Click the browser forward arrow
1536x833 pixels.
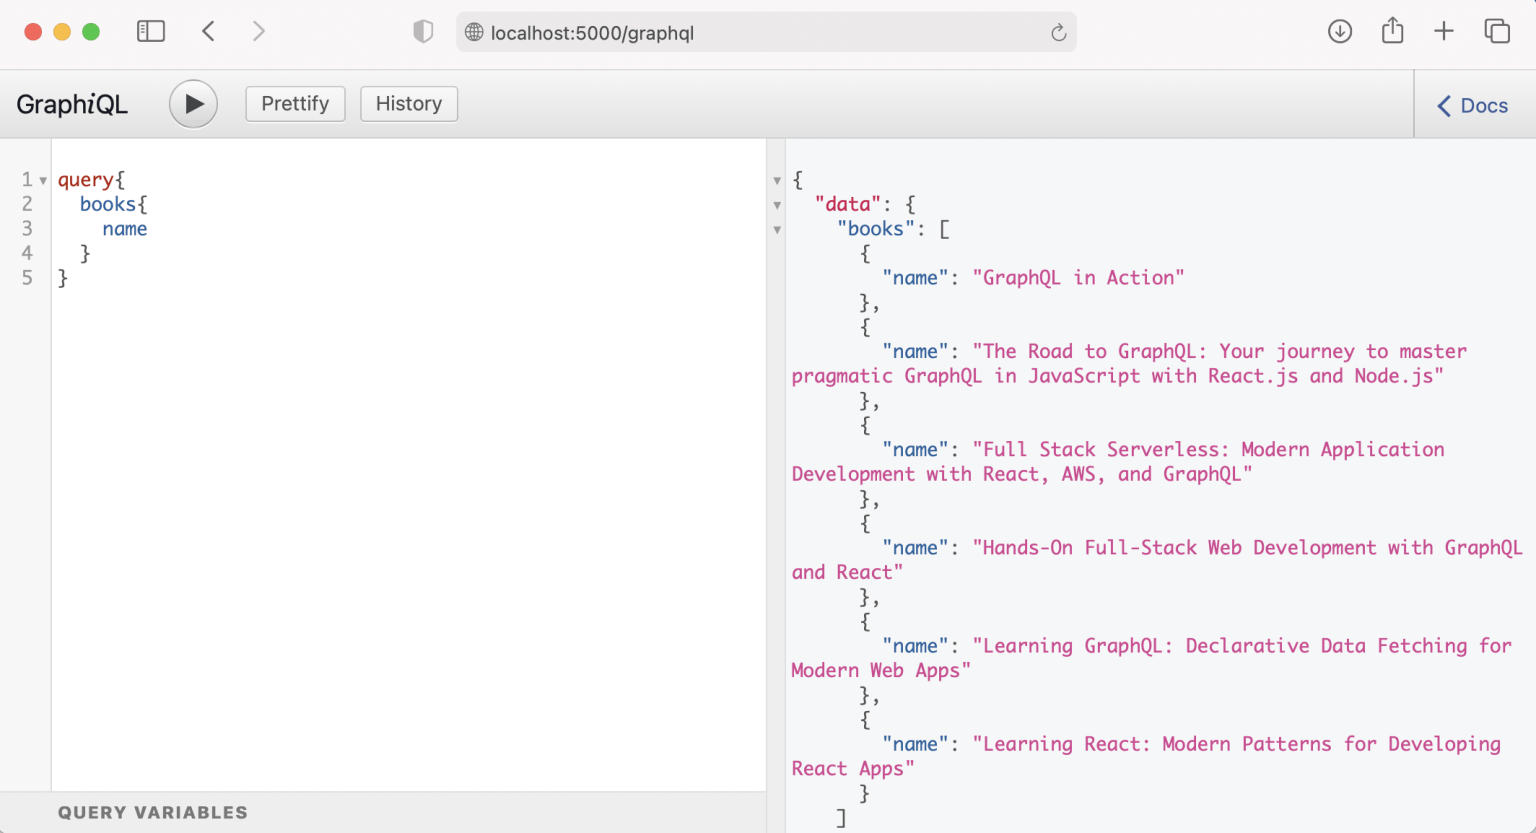point(259,32)
